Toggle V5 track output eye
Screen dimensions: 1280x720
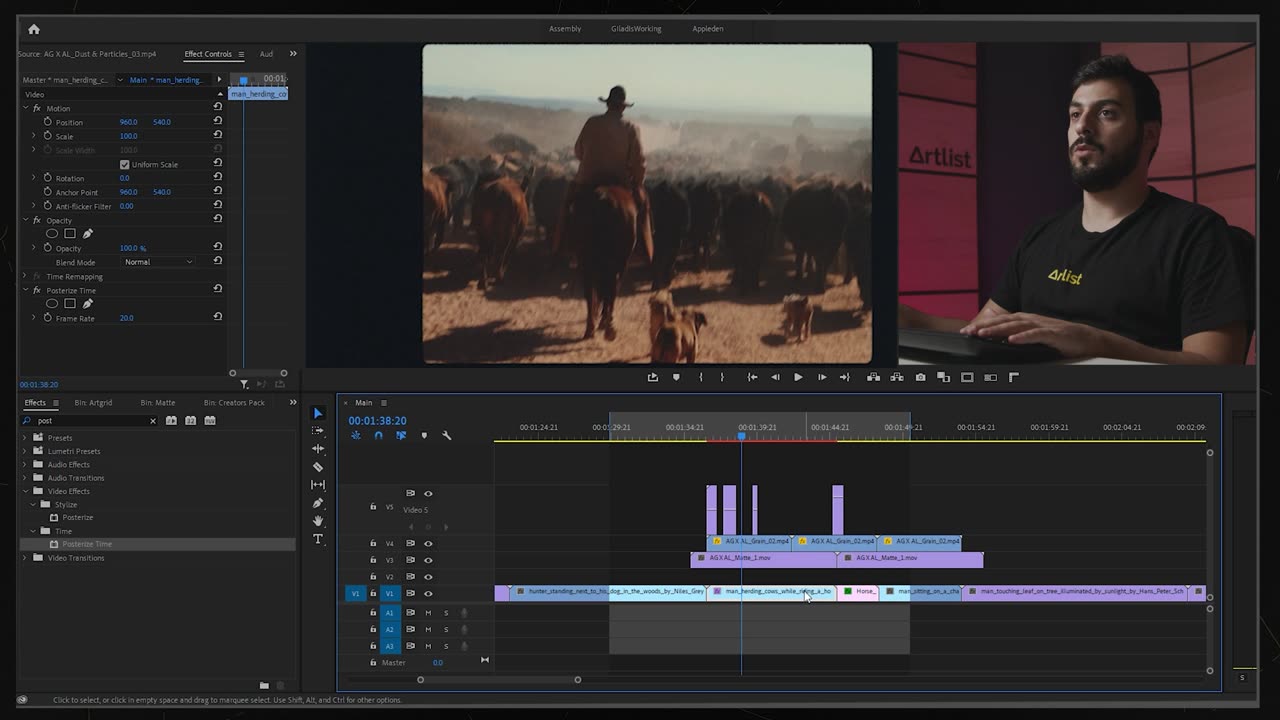pyautogui.click(x=428, y=493)
